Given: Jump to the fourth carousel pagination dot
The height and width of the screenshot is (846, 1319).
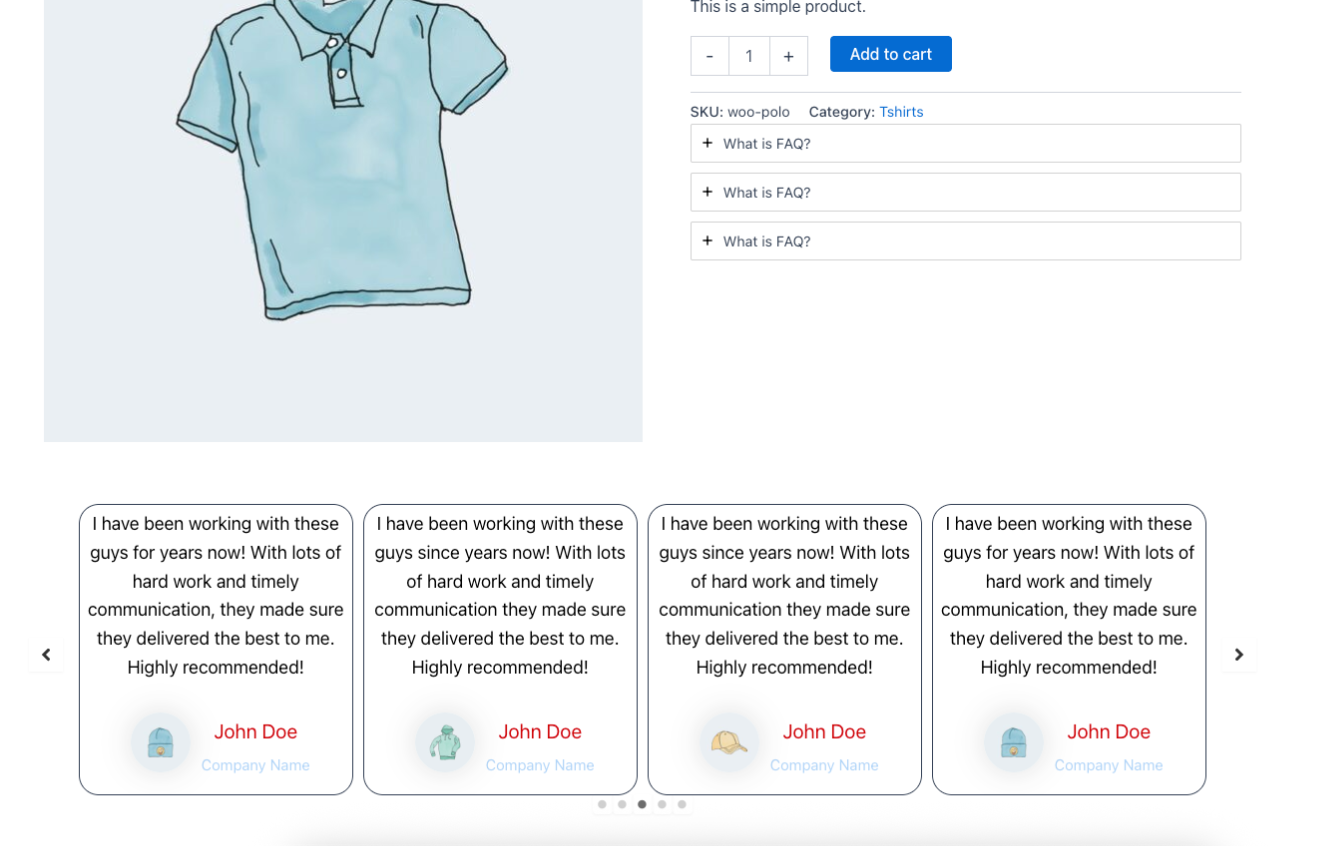Looking at the screenshot, I should tap(662, 804).
